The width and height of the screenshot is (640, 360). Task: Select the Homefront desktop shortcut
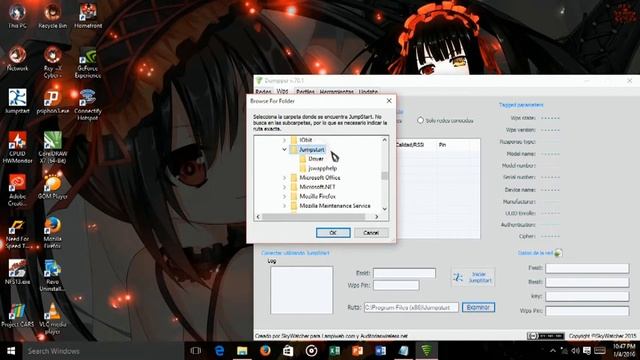point(88,17)
